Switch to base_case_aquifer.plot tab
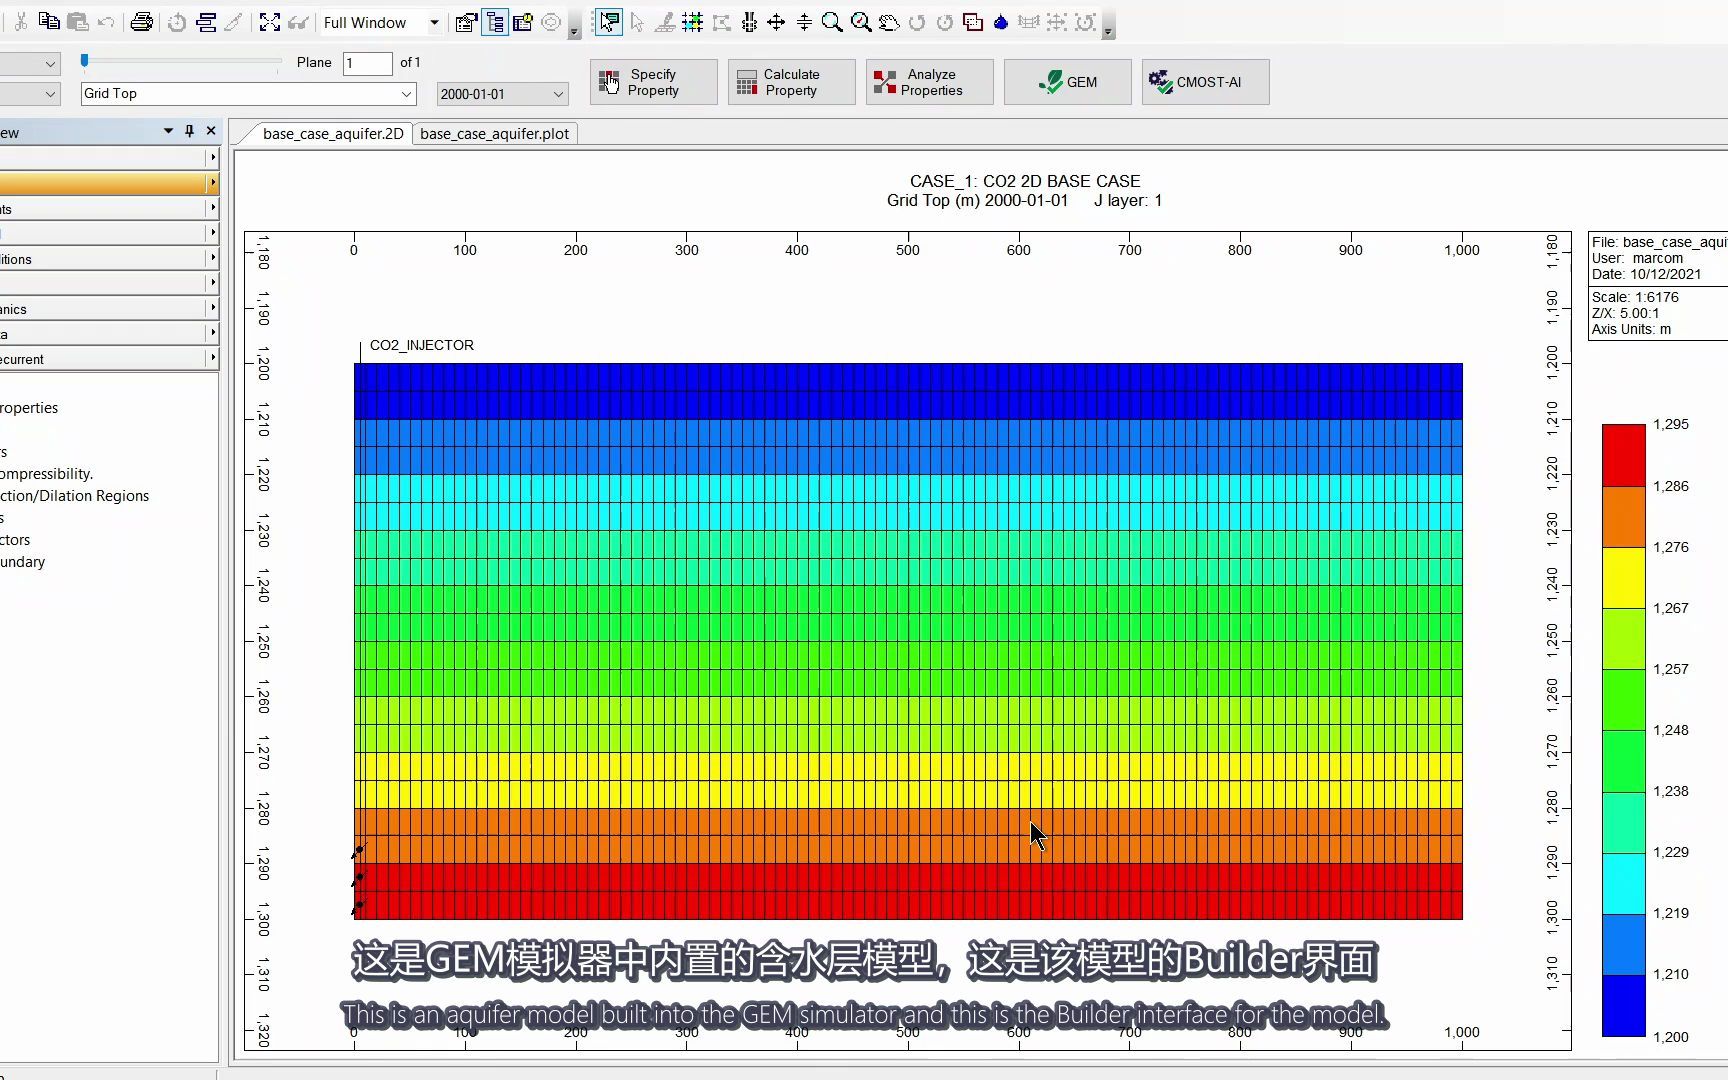1728x1080 pixels. pyautogui.click(x=495, y=133)
